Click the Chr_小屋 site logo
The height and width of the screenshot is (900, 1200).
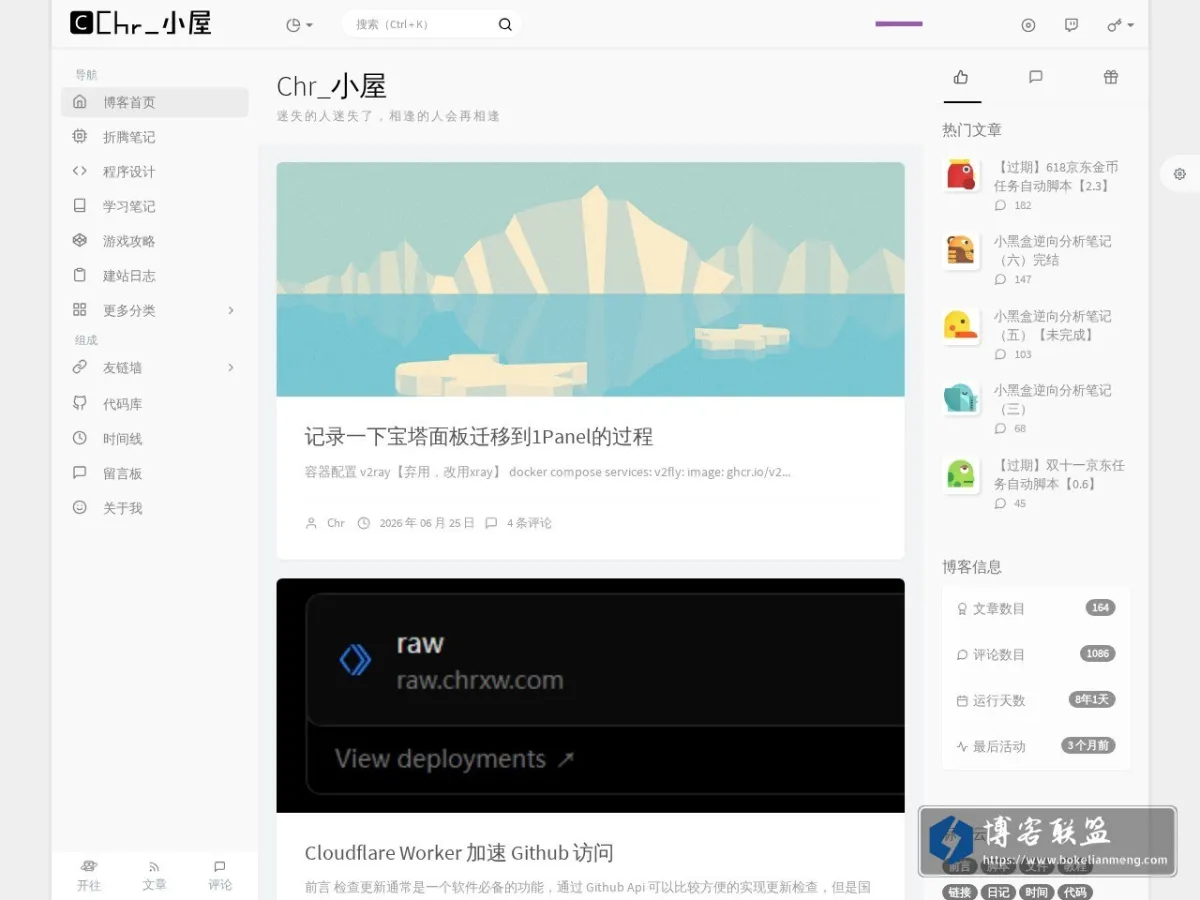pos(141,23)
